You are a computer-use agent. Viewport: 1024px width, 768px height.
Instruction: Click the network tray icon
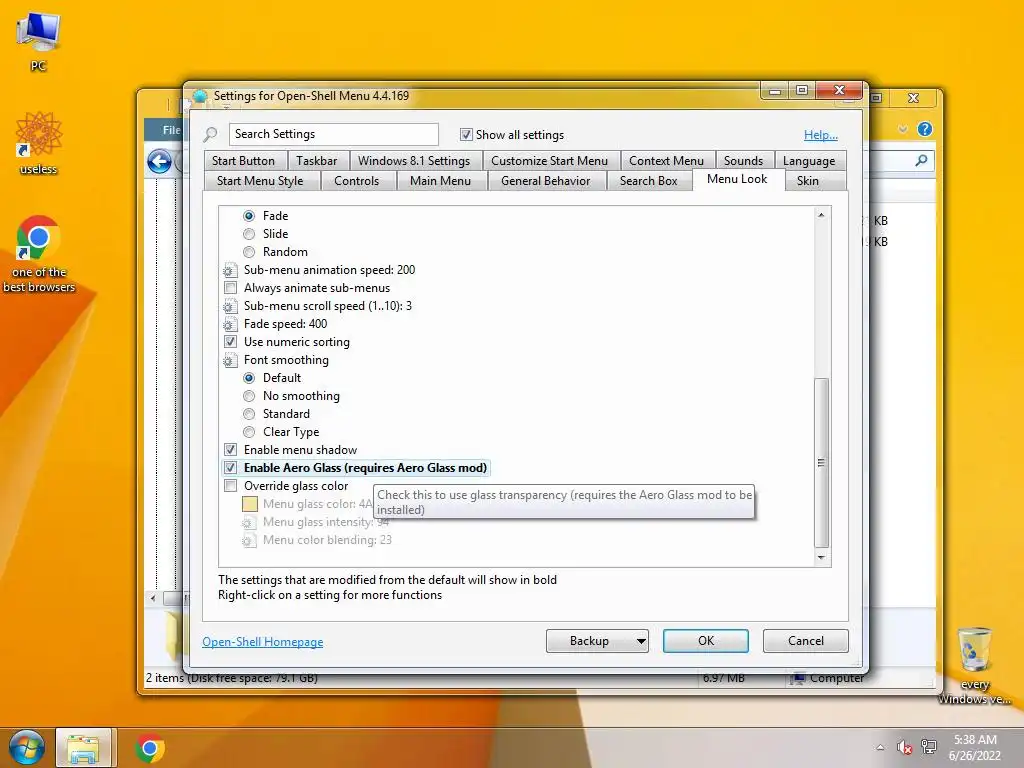tap(929, 747)
